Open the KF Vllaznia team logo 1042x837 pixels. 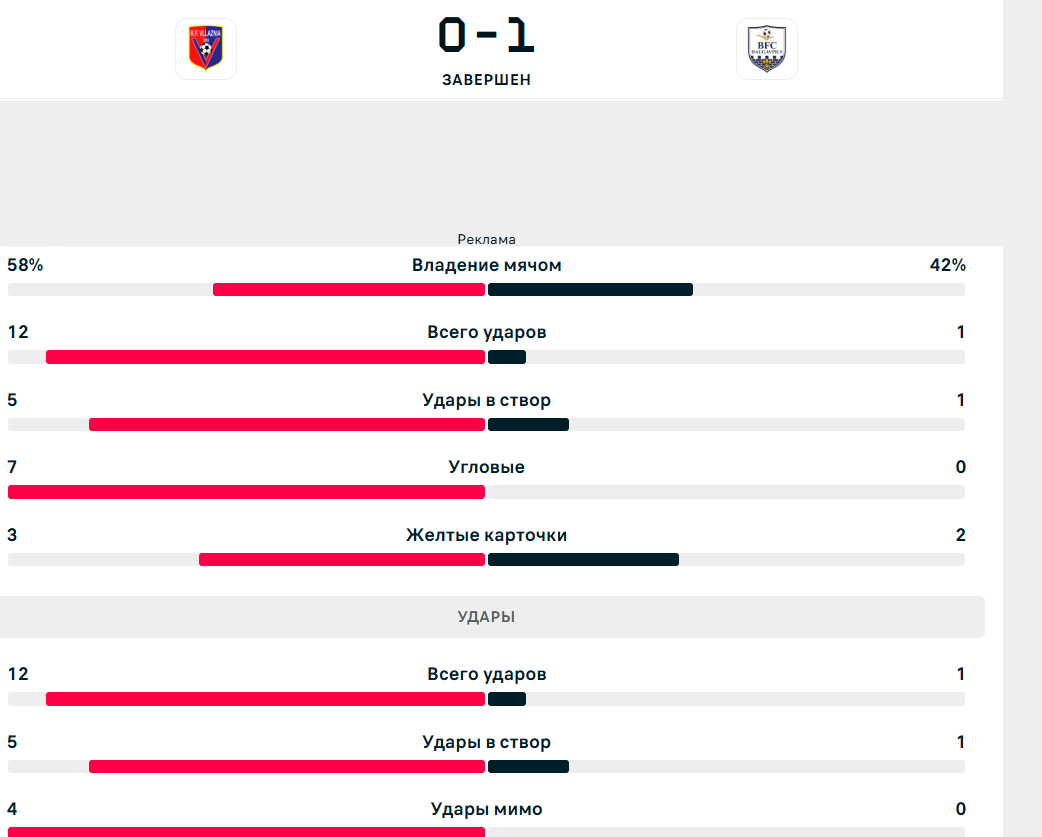coord(206,48)
